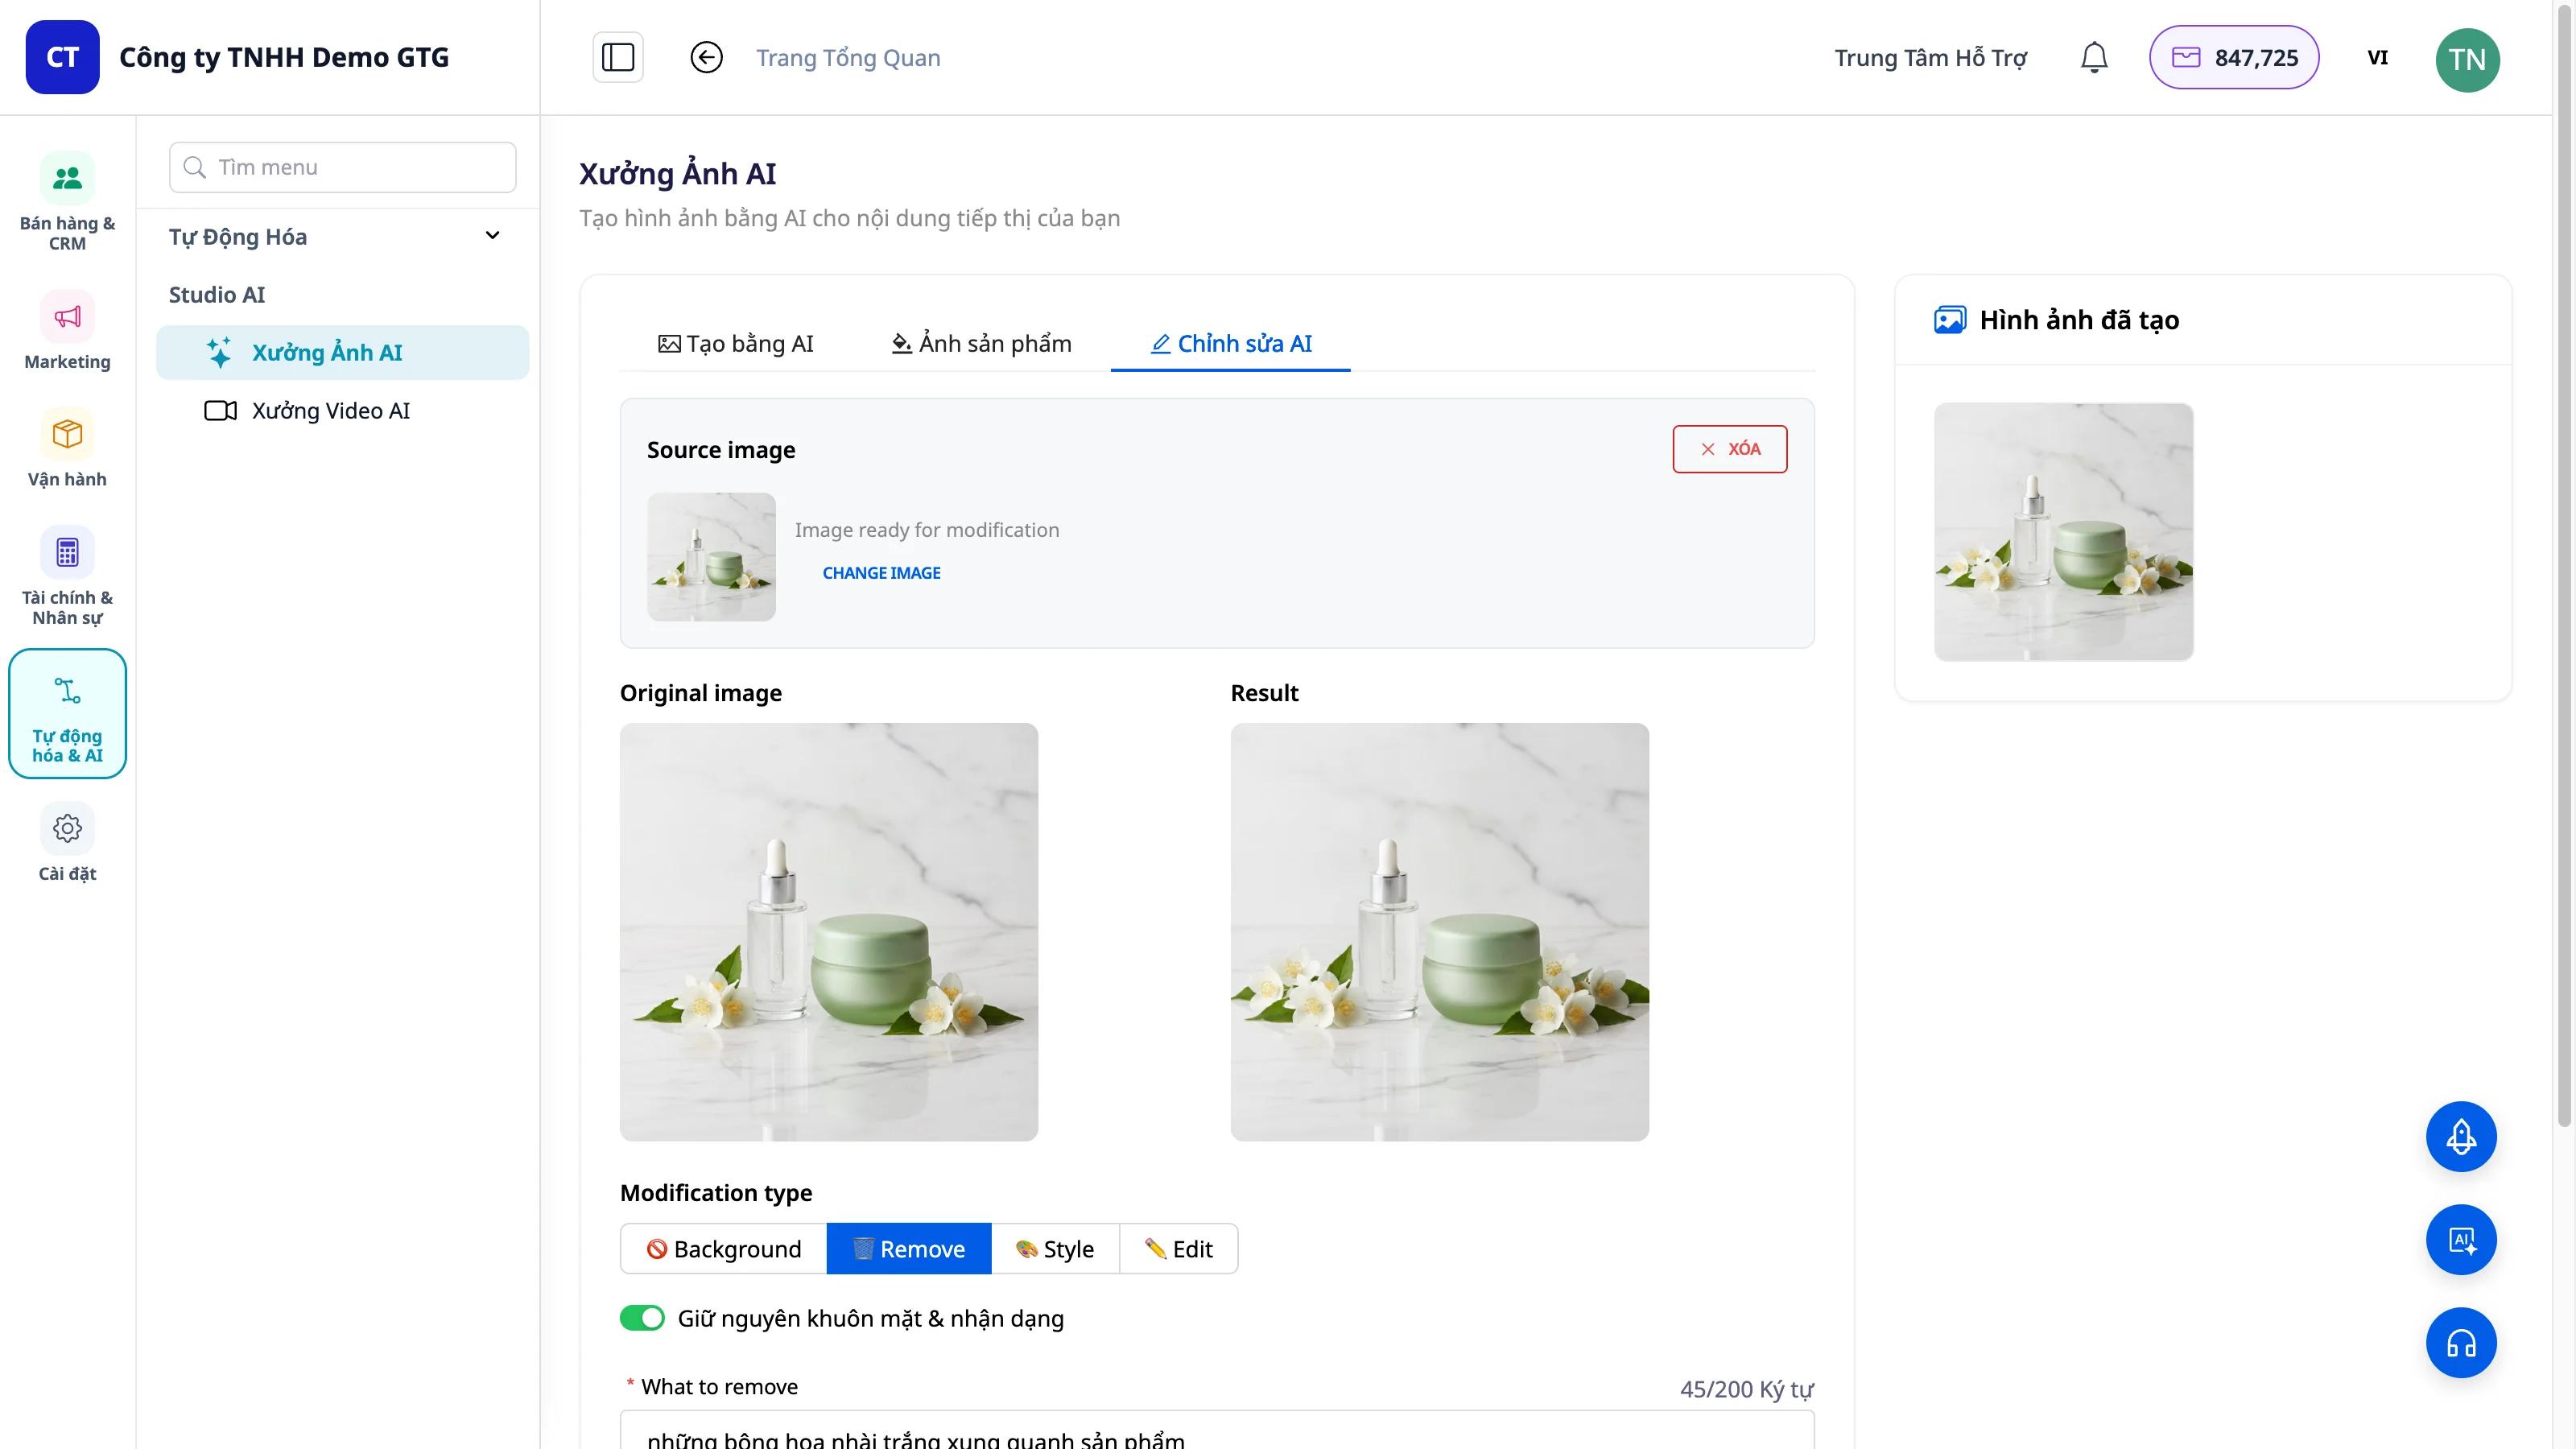Click the back arrow circle icon
Viewport: 2576px width, 1449px height.
(706, 57)
